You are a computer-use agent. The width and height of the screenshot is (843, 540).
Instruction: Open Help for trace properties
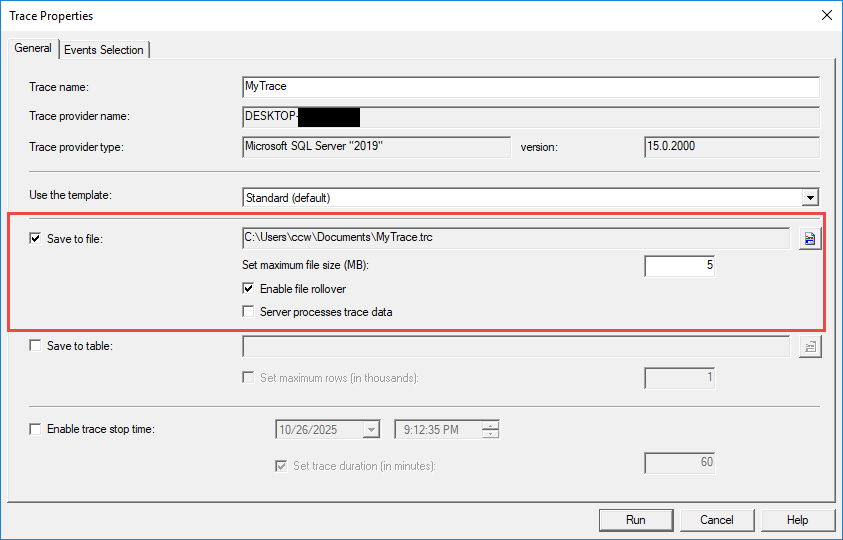(798, 520)
